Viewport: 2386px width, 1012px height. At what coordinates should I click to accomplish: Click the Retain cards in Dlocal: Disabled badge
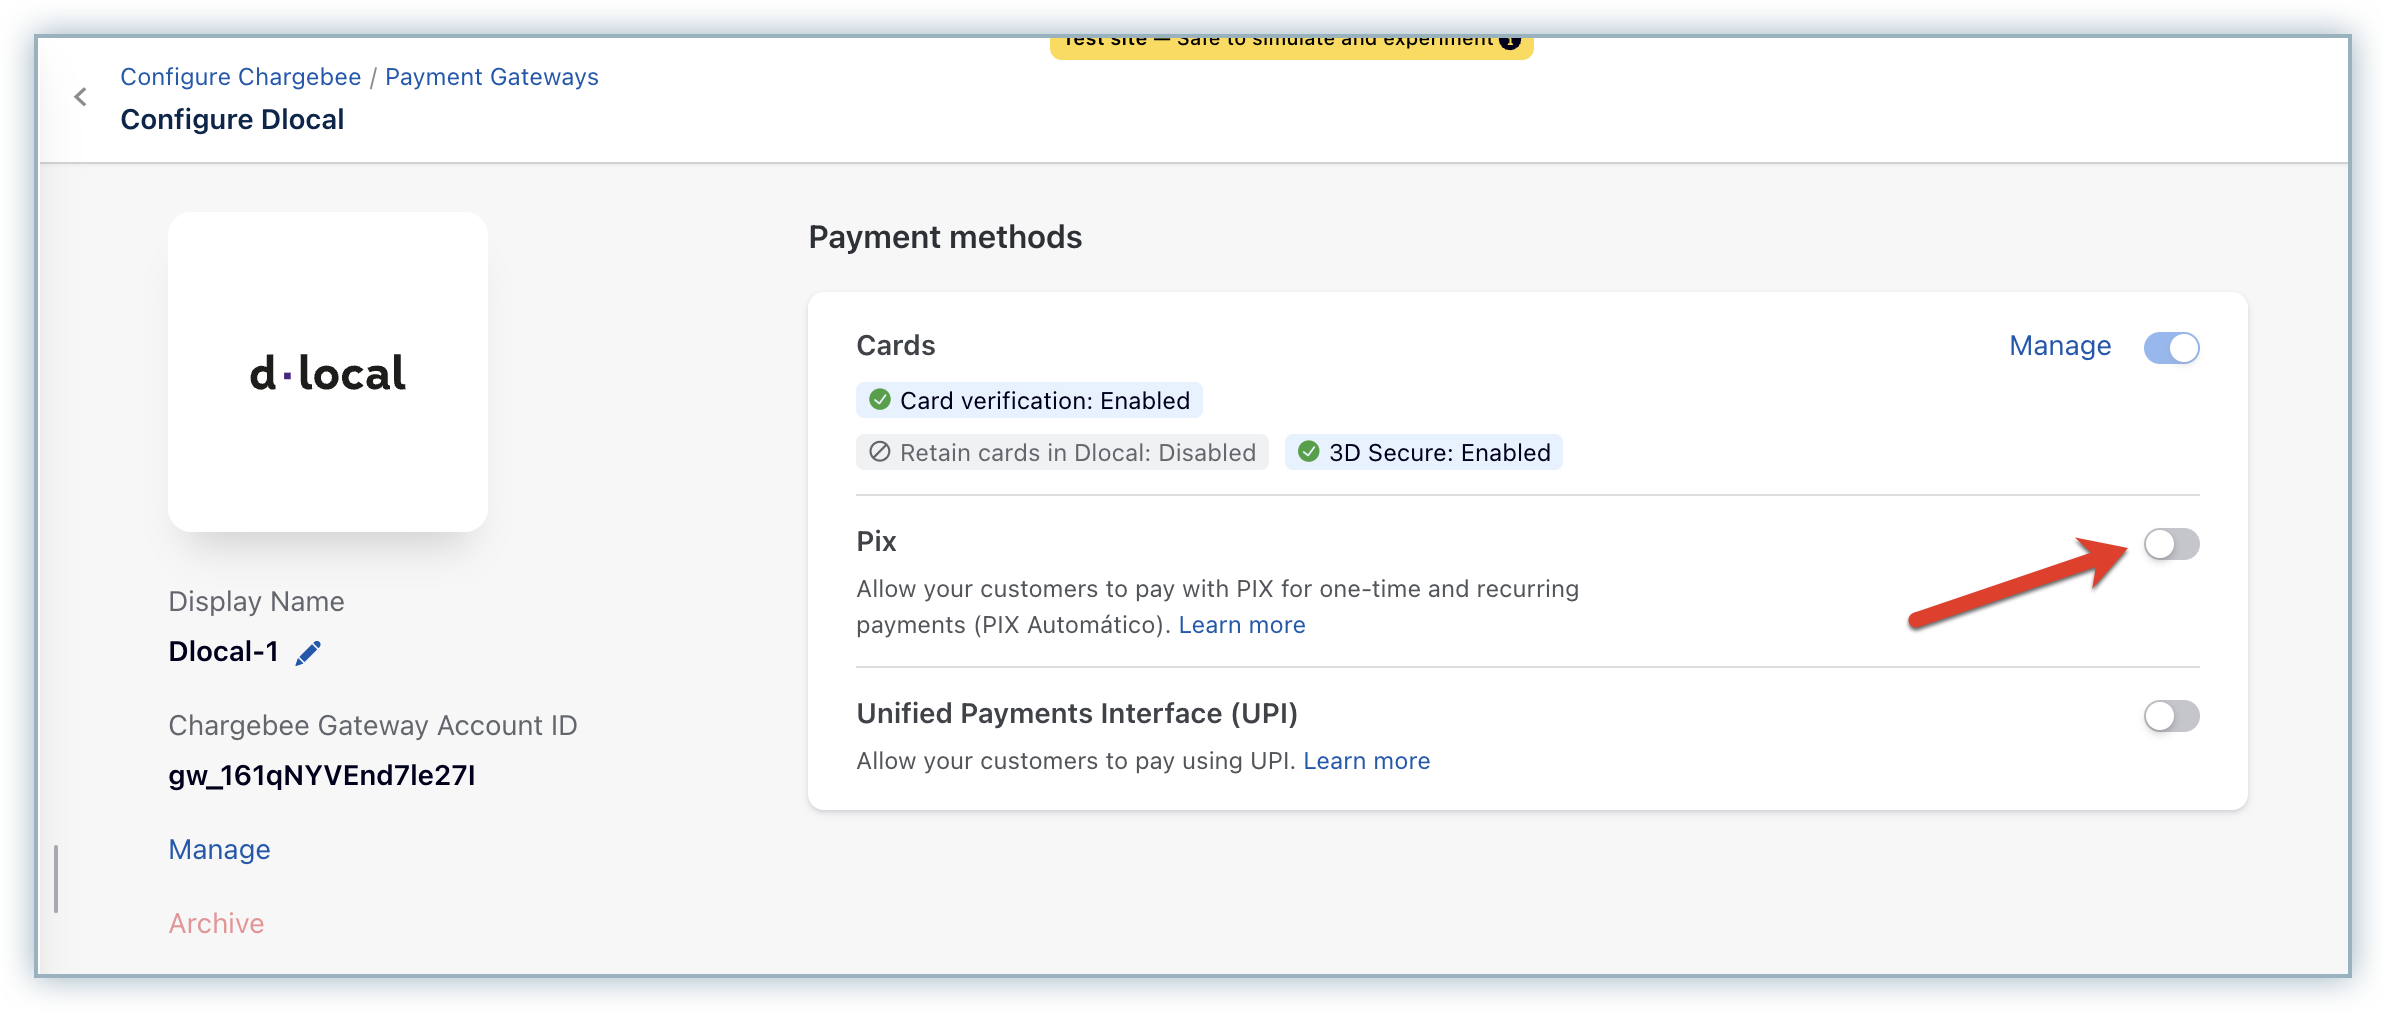[x=1062, y=453]
